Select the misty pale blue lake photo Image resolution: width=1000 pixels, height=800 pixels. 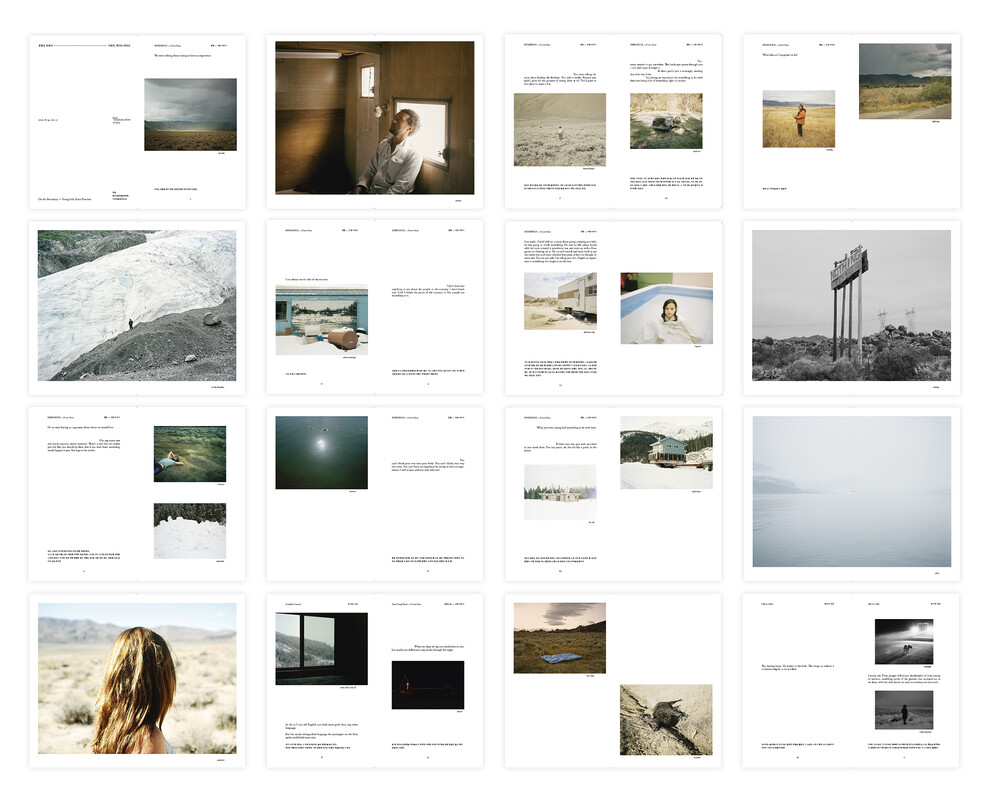[851, 491]
